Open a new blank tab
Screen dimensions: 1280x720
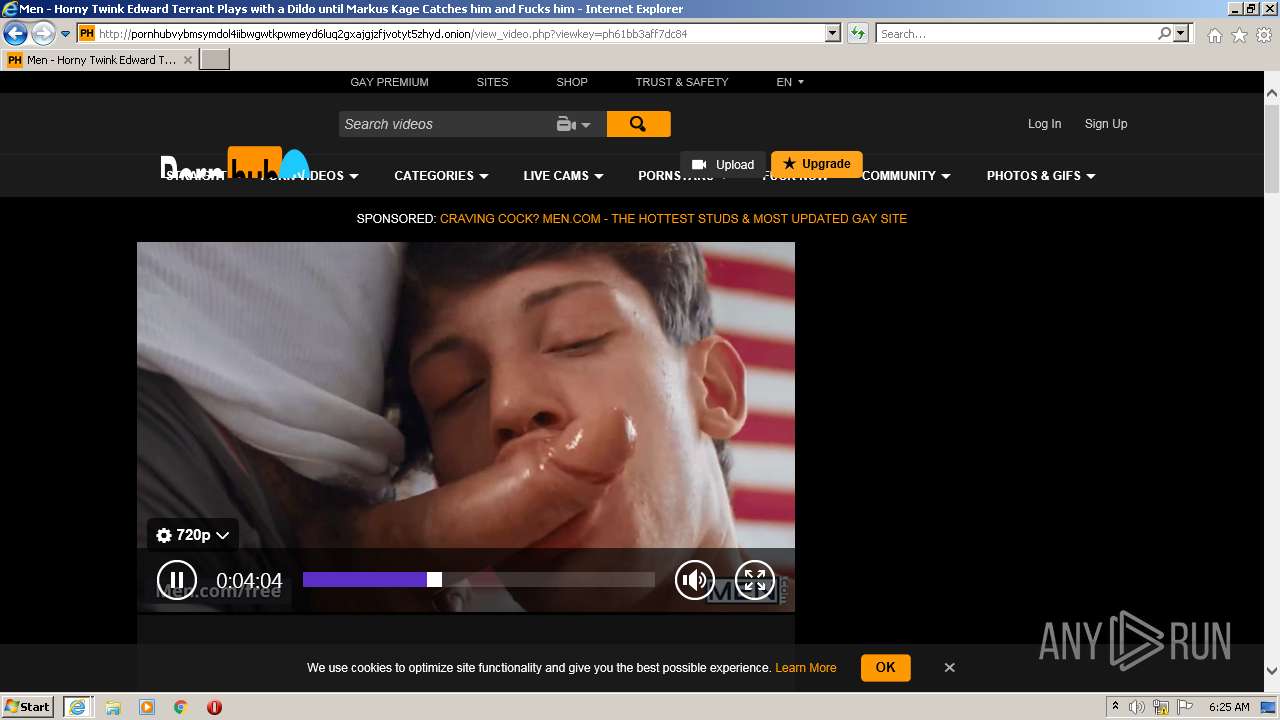[215, 59]
